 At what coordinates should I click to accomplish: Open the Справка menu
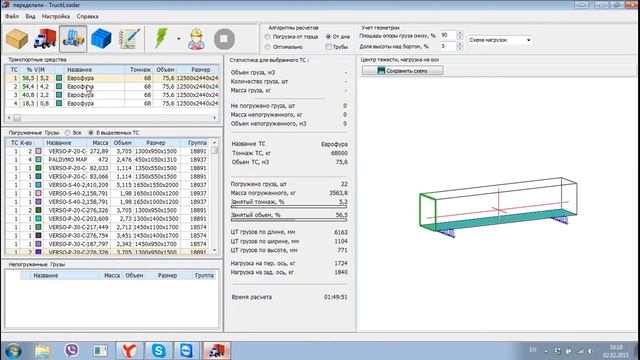tap(87, 16)
